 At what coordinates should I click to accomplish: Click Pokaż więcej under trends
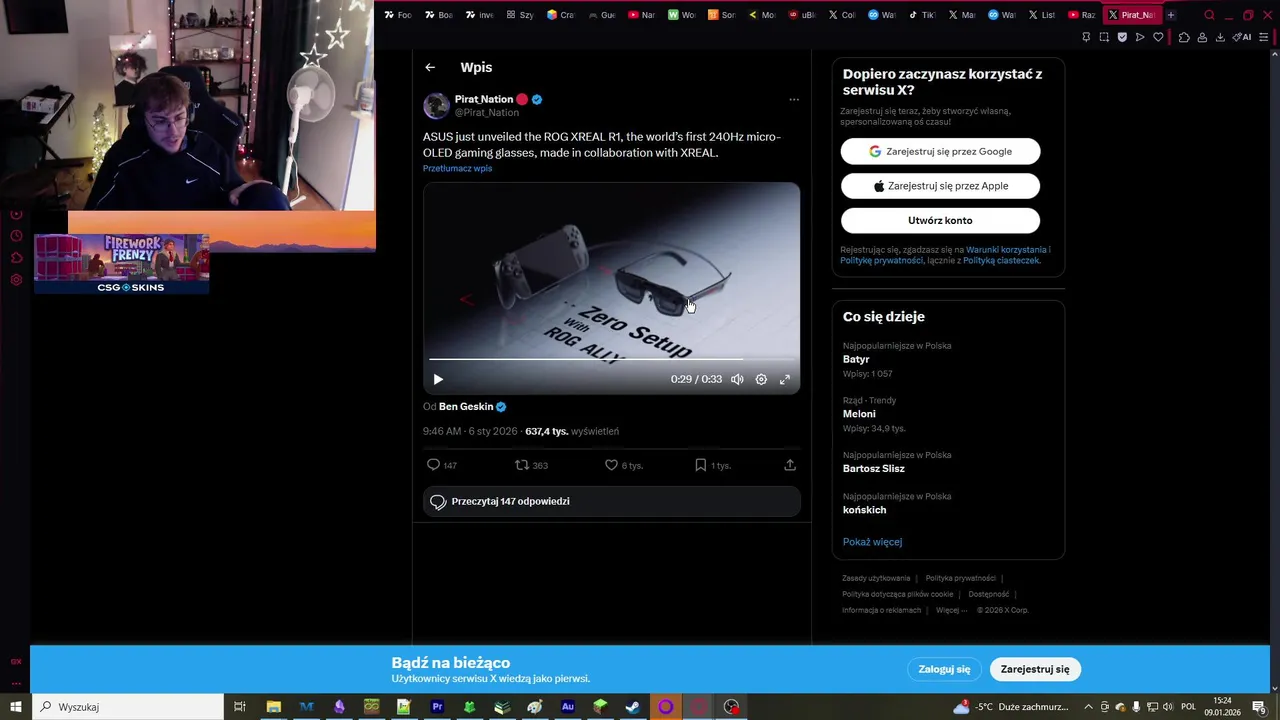click(872, 542)
